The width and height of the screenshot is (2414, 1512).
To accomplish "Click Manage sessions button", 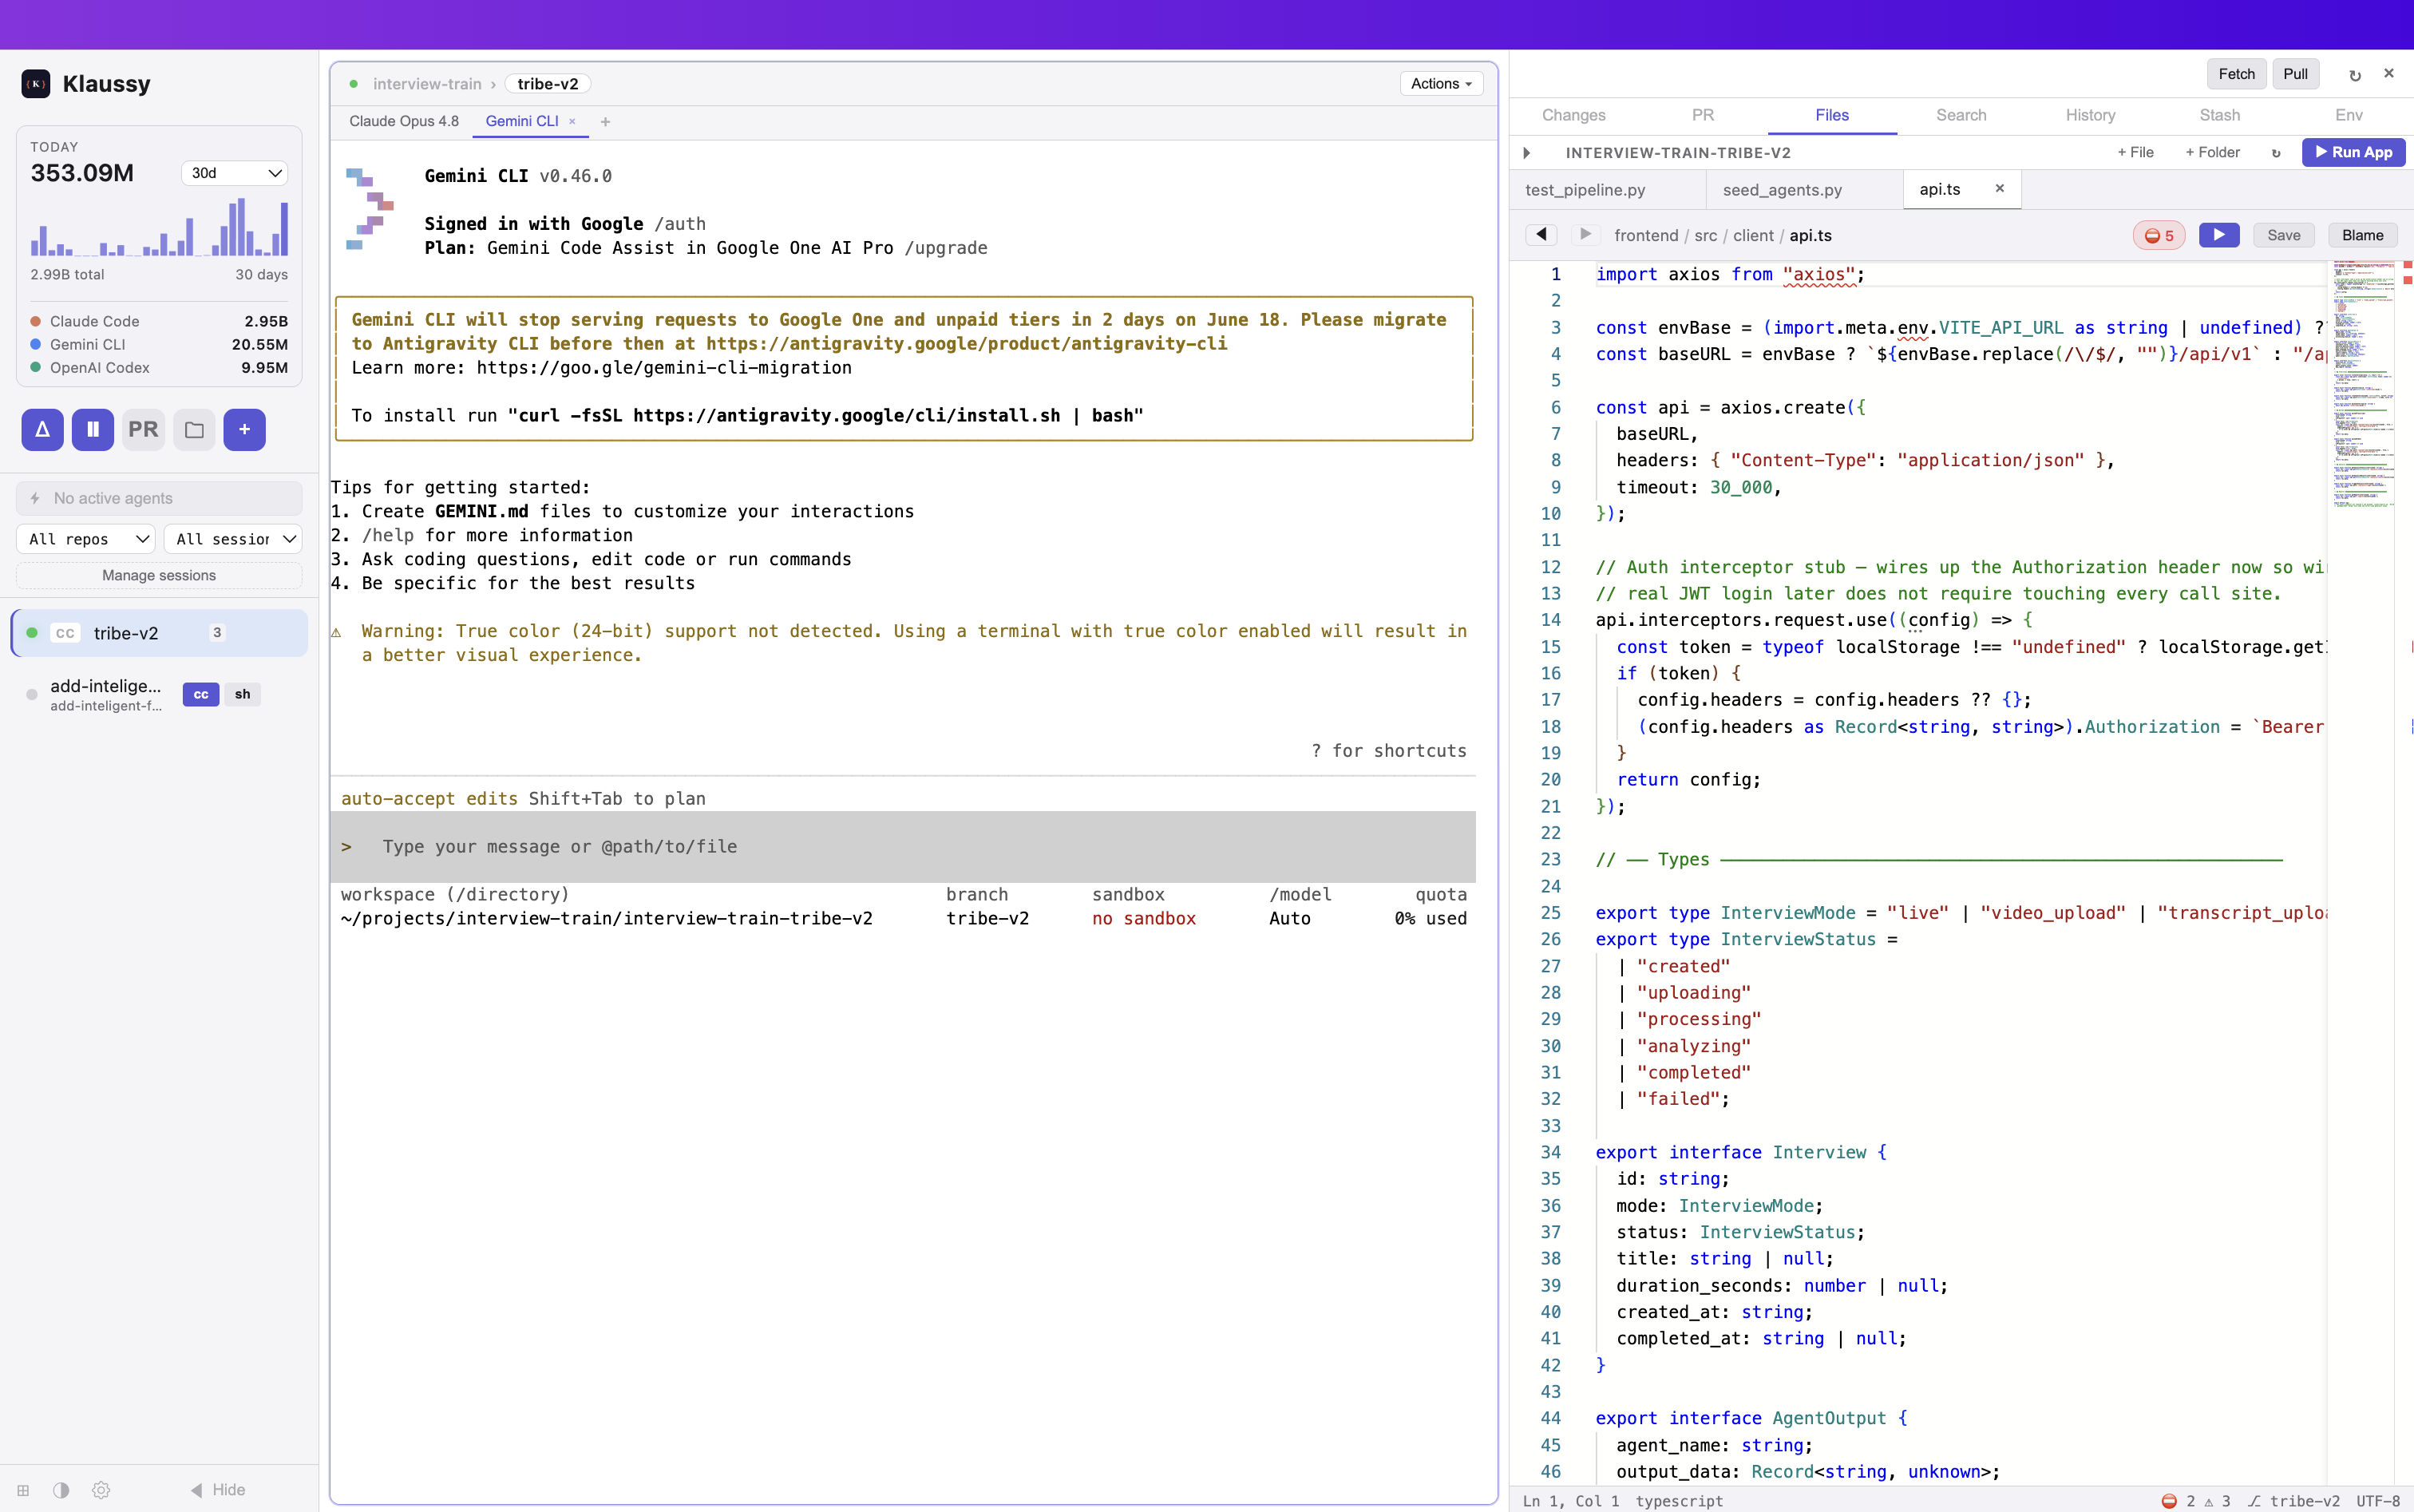I will click(x=159, y=576).
